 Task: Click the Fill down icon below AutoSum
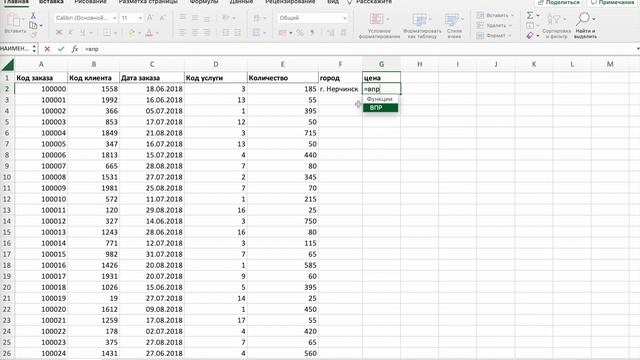coord(530,25)
